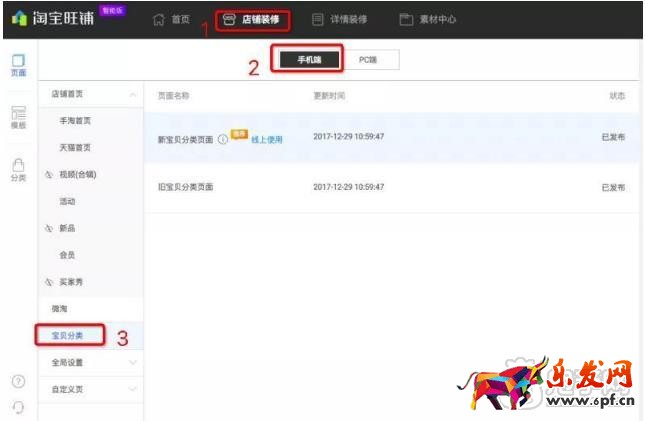Screen dimensions: 645x421
Task: Toggle hidden-eye icon beside 新品
Action: (x=49, y=228)
